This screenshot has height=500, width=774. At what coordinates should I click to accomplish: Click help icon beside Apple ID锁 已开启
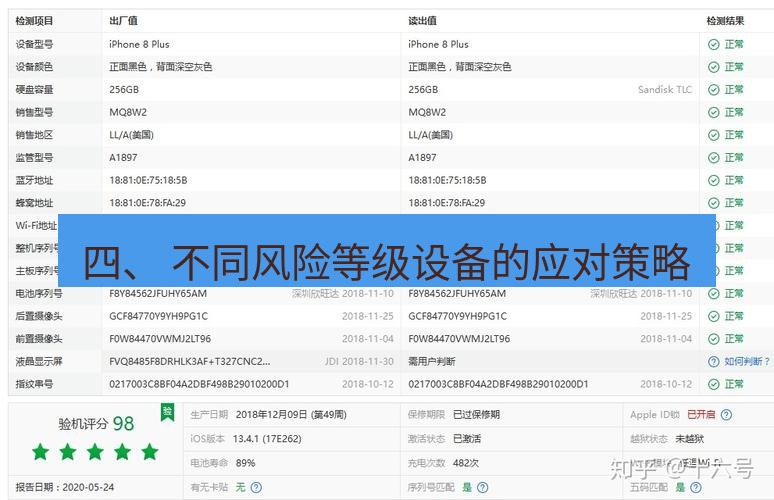click(x=726, y=415)
